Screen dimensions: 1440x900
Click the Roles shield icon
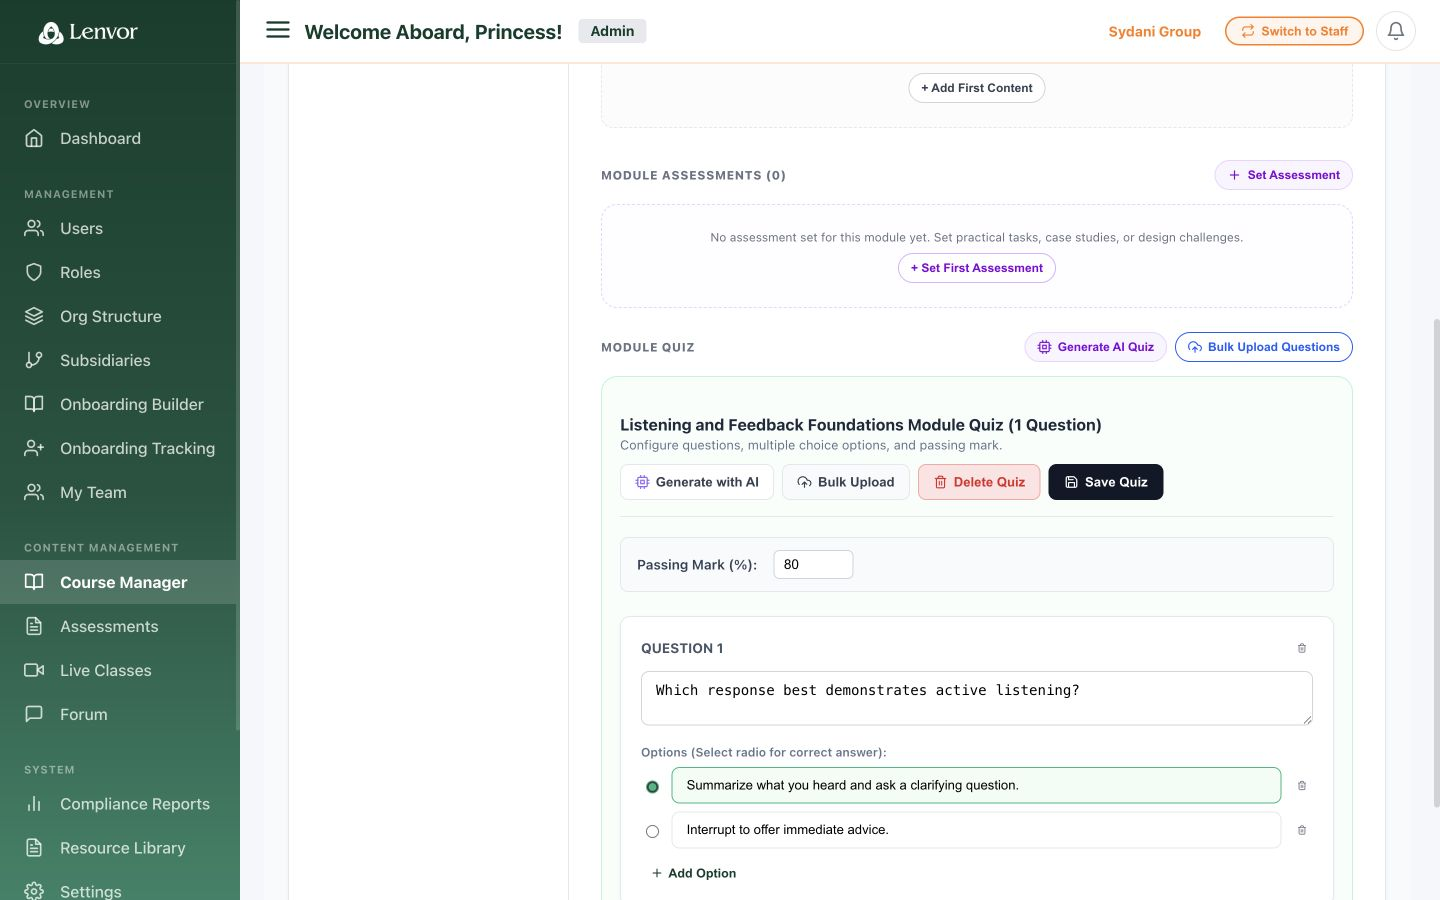click(x=34, y=272)
